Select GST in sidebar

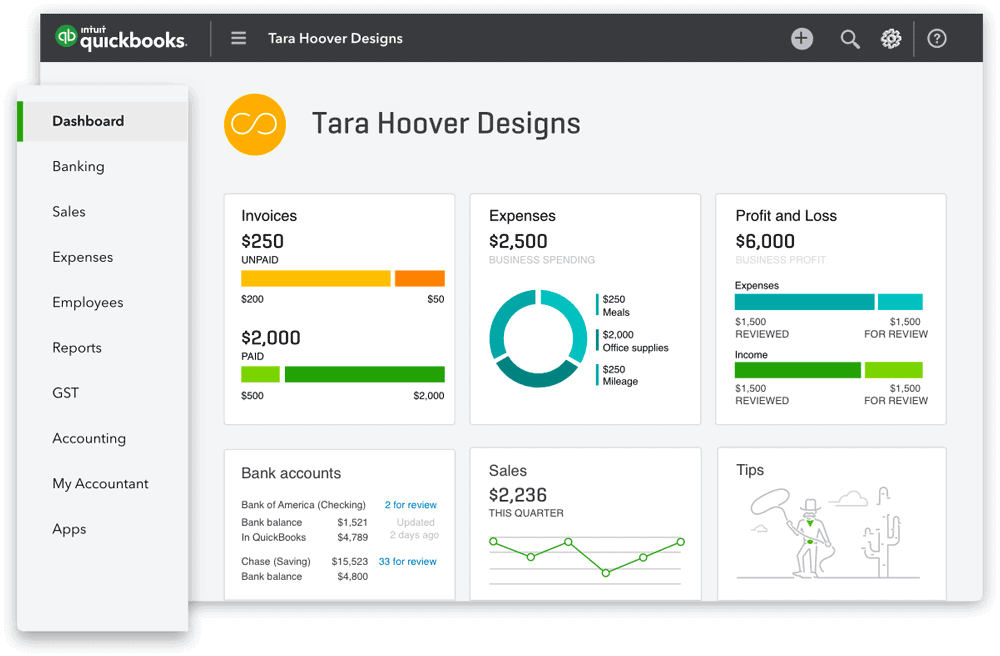click(x=66, y=393)
